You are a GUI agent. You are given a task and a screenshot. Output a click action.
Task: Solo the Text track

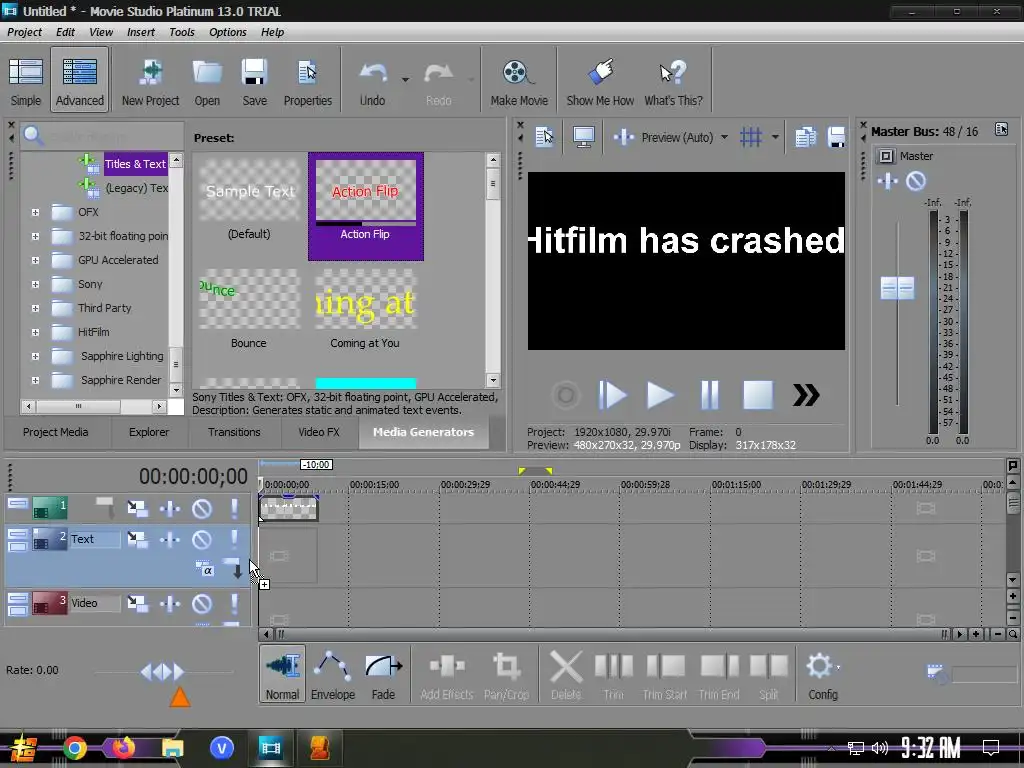click(234, 539)
